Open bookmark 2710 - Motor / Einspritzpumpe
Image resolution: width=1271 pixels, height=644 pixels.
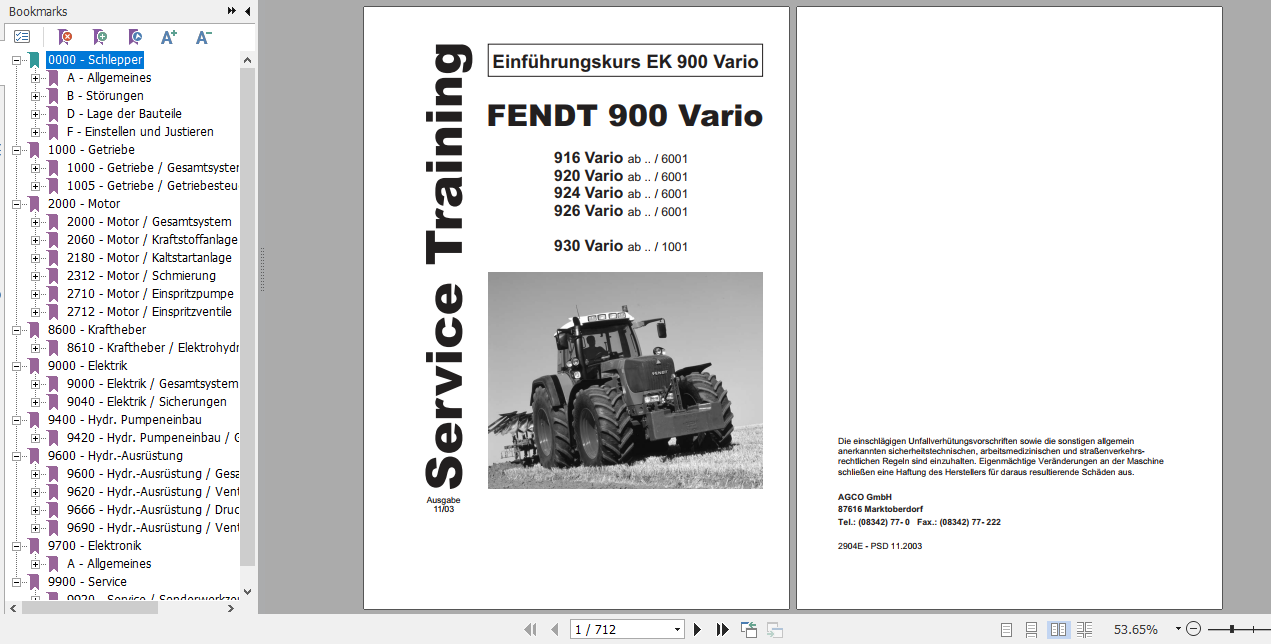(x=150, y=294)
